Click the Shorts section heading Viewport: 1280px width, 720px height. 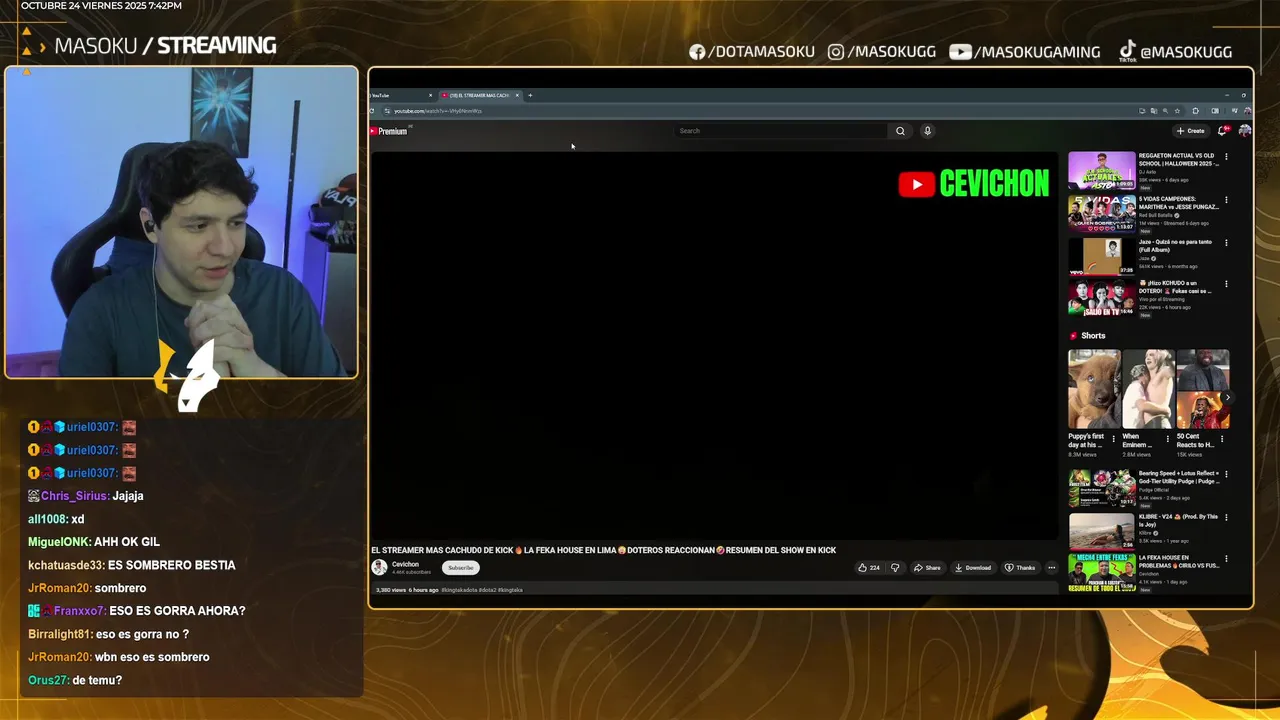tap(1093, 336)
